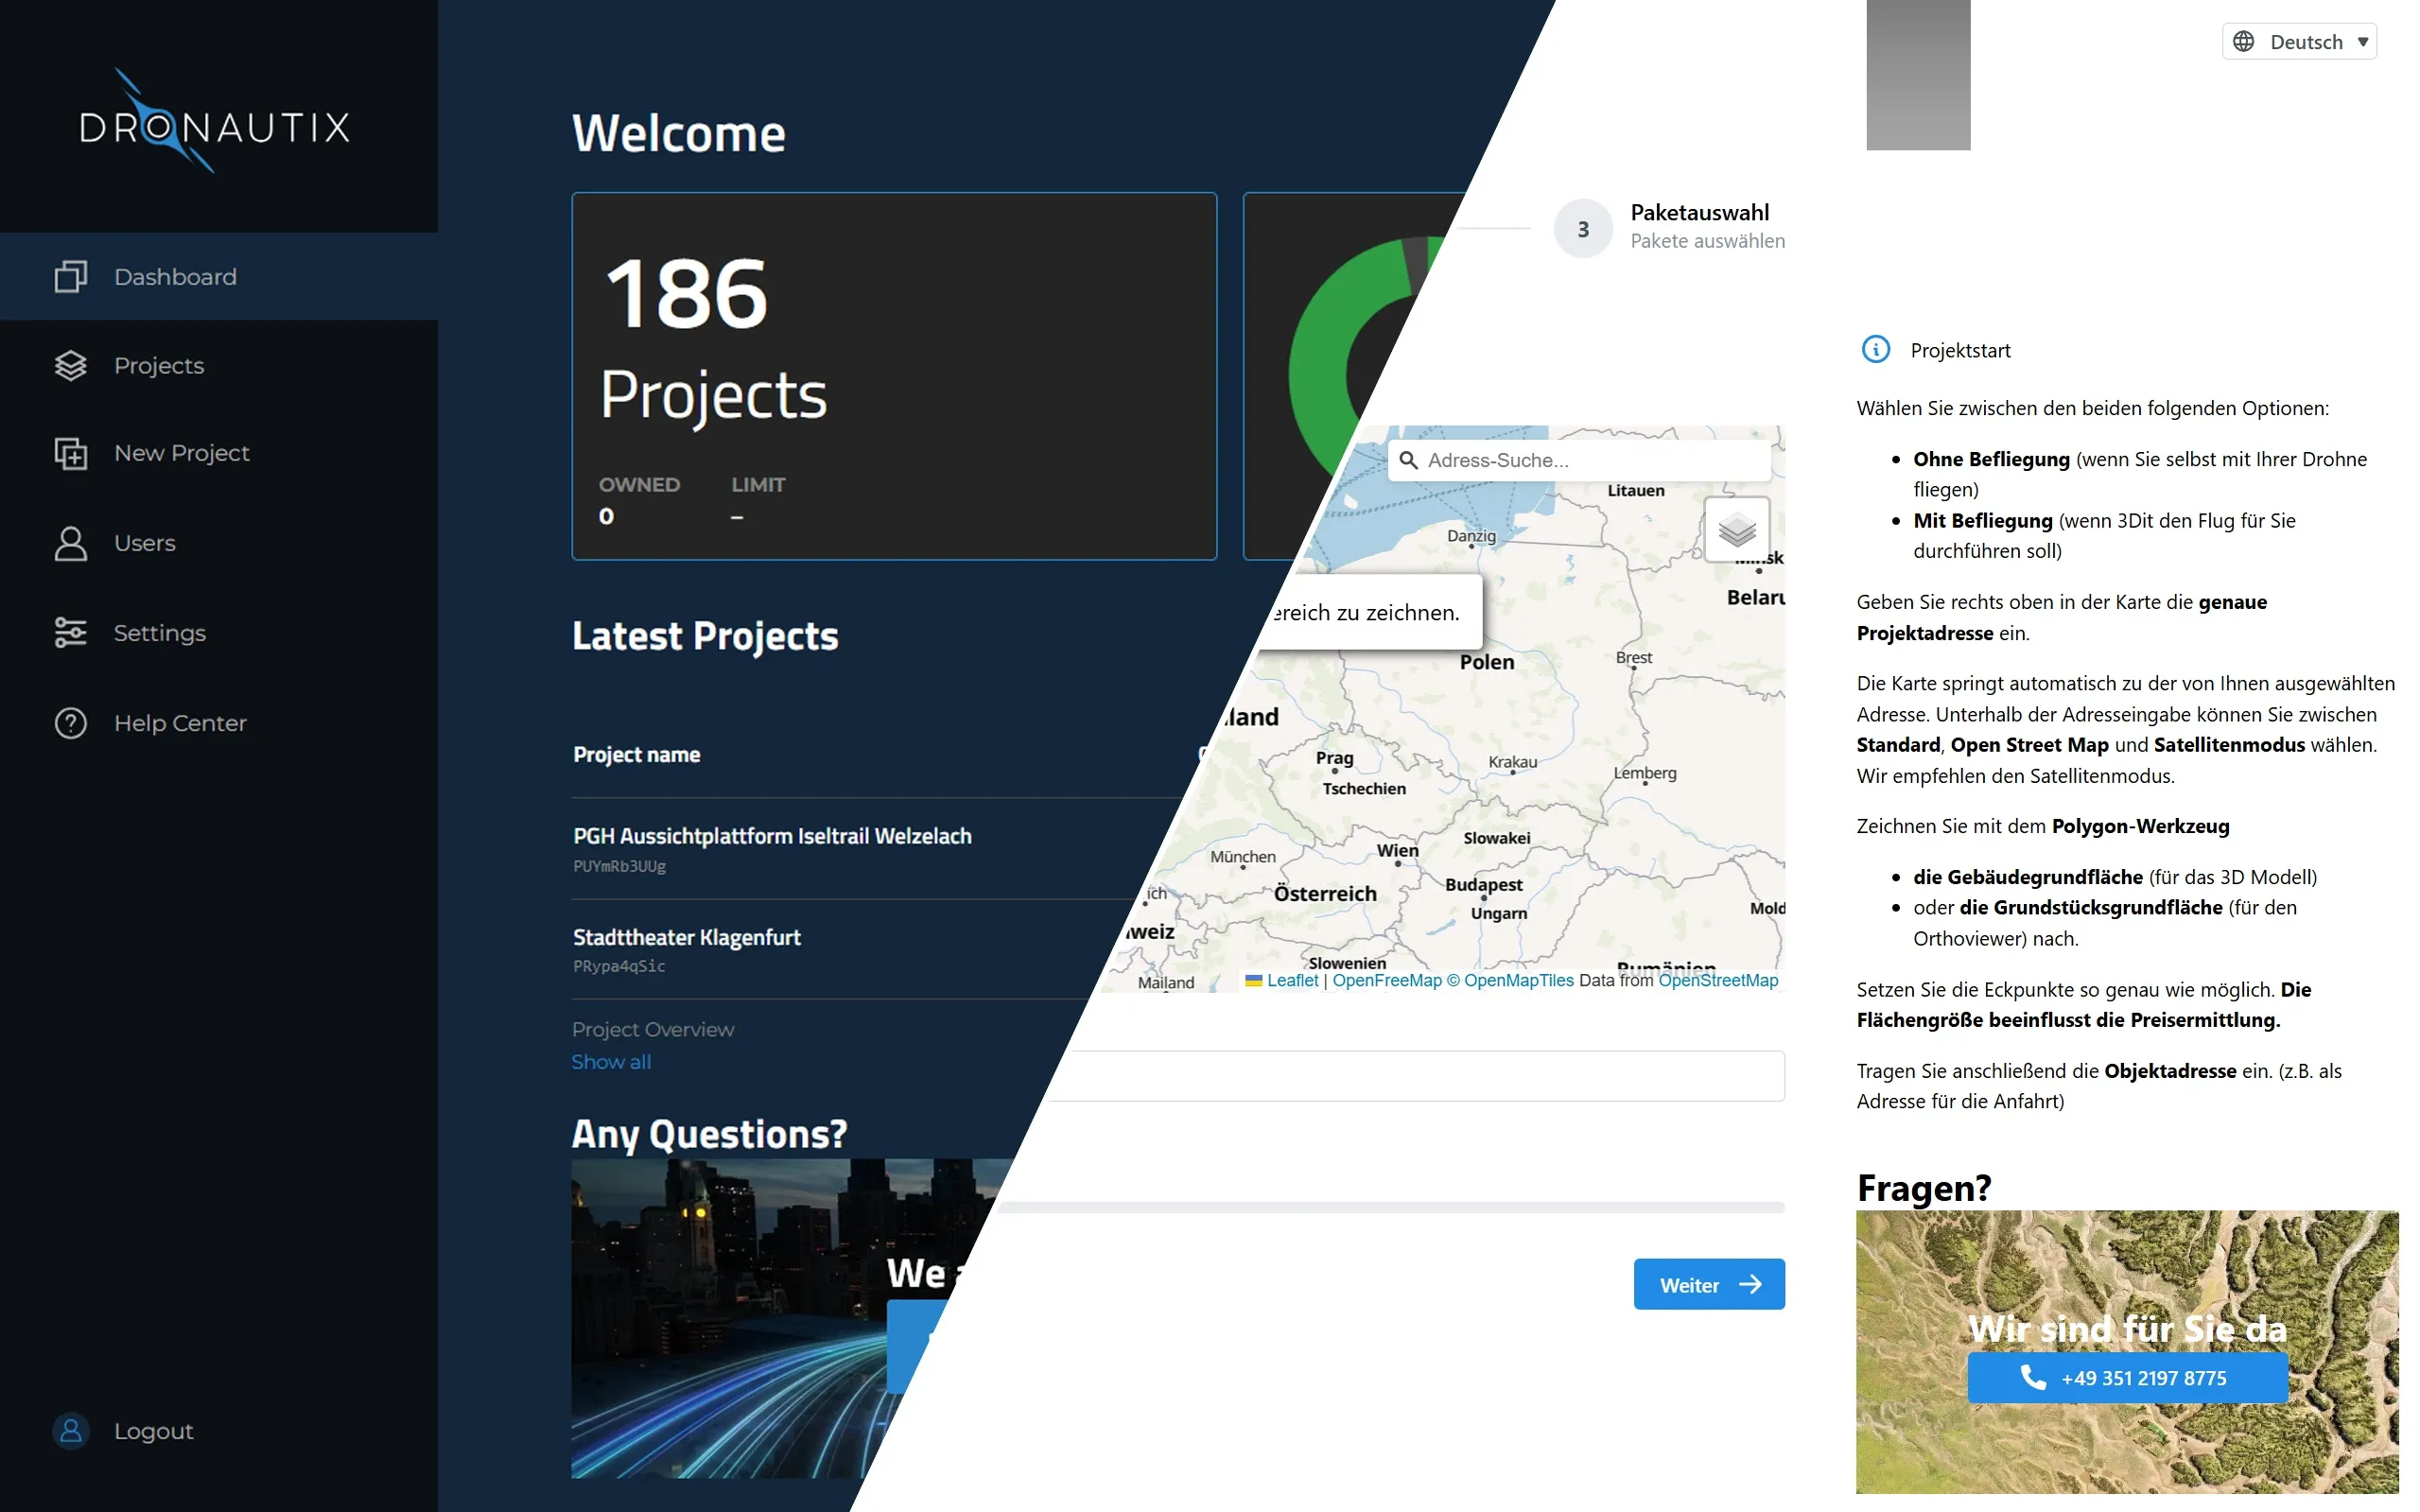Click the Projects layers icon
Image resolution: width=2420 pixels, height=1512 pixels.
pos(70,365)
